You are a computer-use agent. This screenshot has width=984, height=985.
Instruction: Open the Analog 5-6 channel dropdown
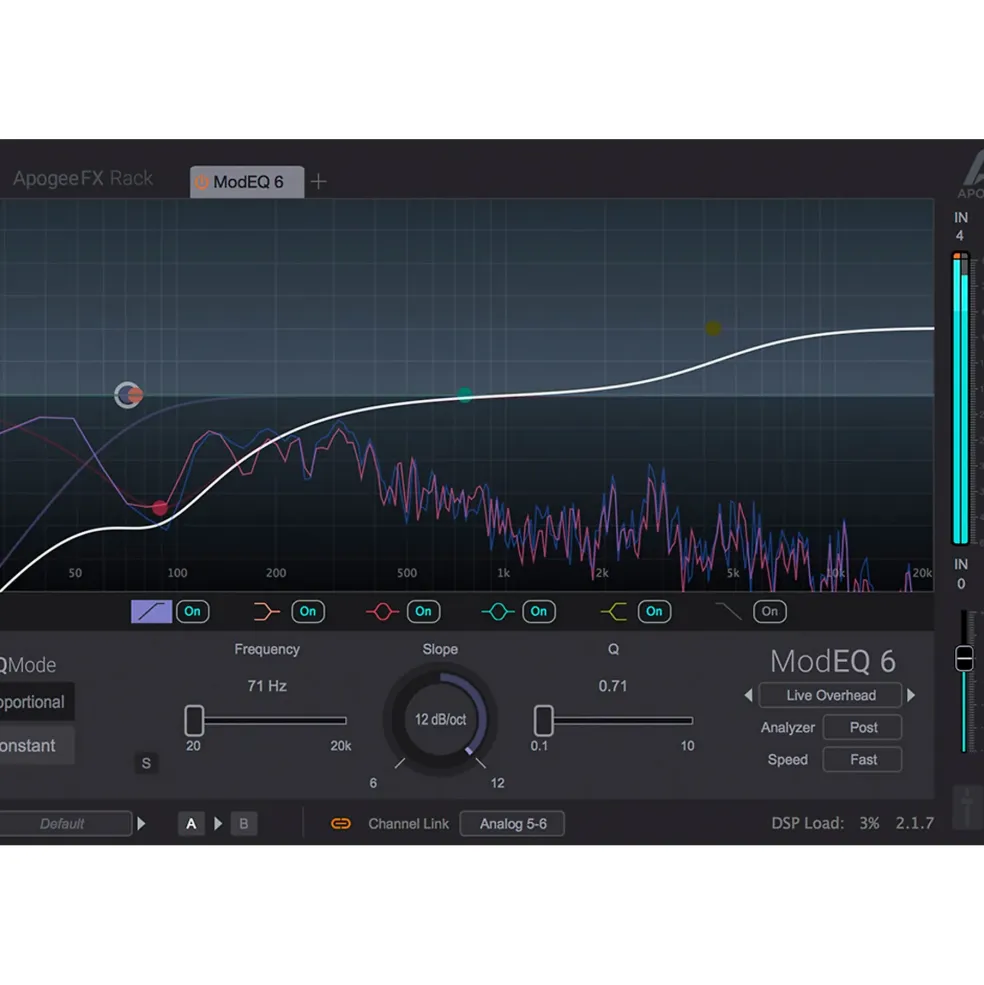[512, 824]
